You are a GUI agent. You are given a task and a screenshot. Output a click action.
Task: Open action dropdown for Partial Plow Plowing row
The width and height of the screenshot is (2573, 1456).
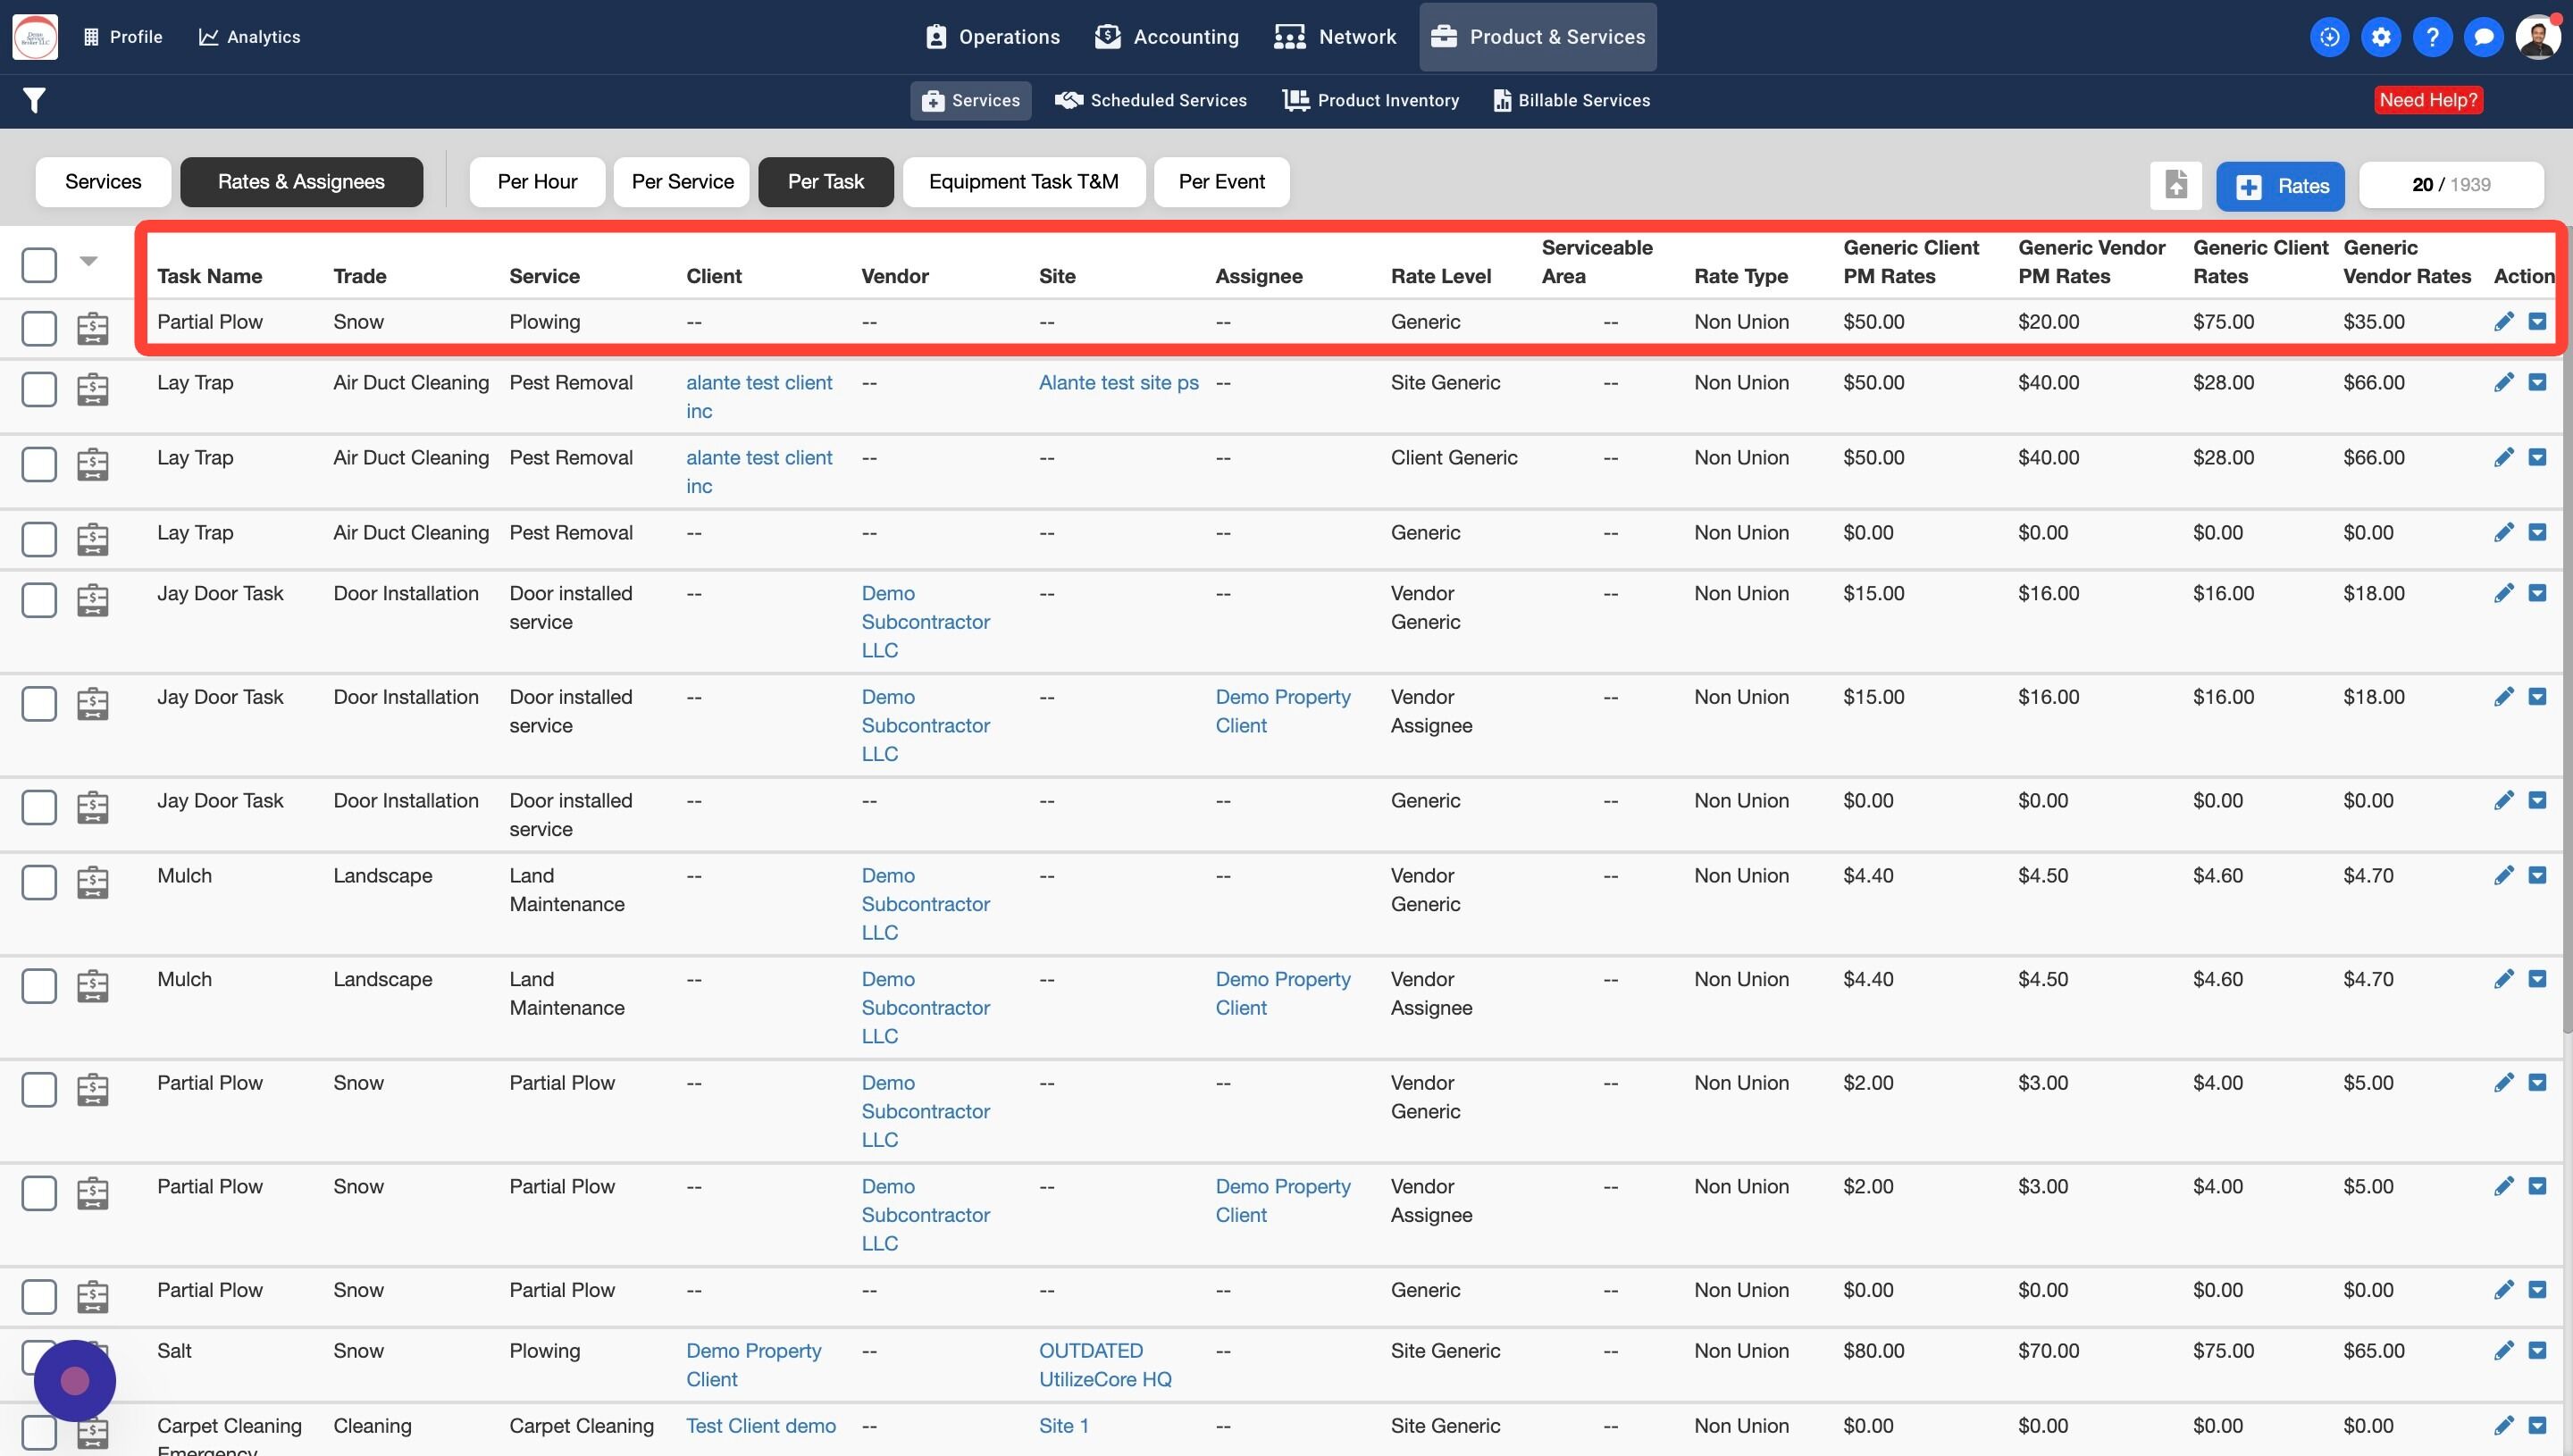click(2537, 322)
